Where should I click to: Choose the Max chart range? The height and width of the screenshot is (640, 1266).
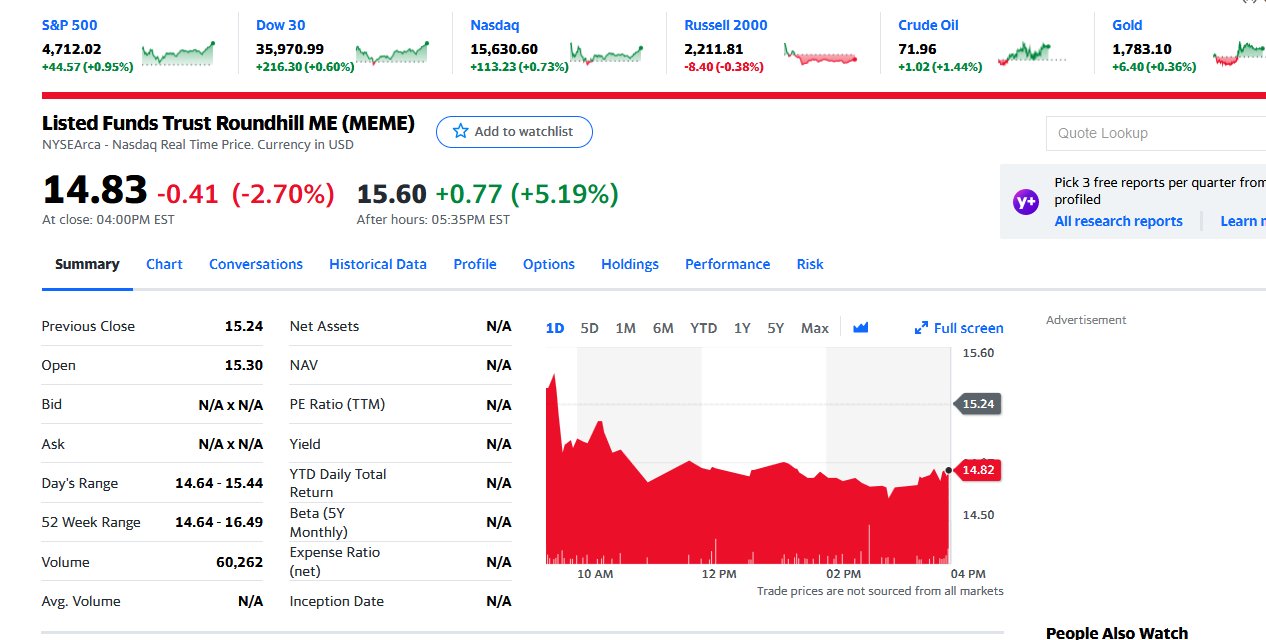[815, 328]
